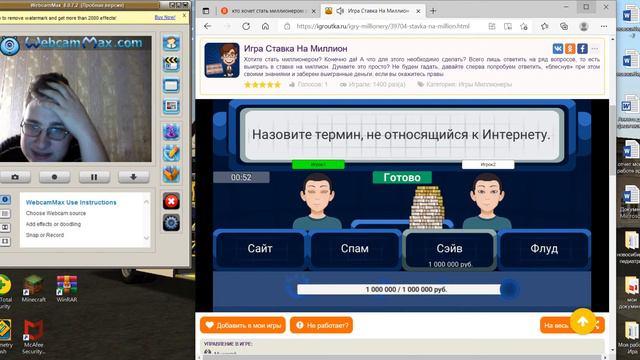The width and height of the screenshot is (640, 360).
Task: Open McAfee Security desktop shortcut
Action: click(x=33, y=337)
